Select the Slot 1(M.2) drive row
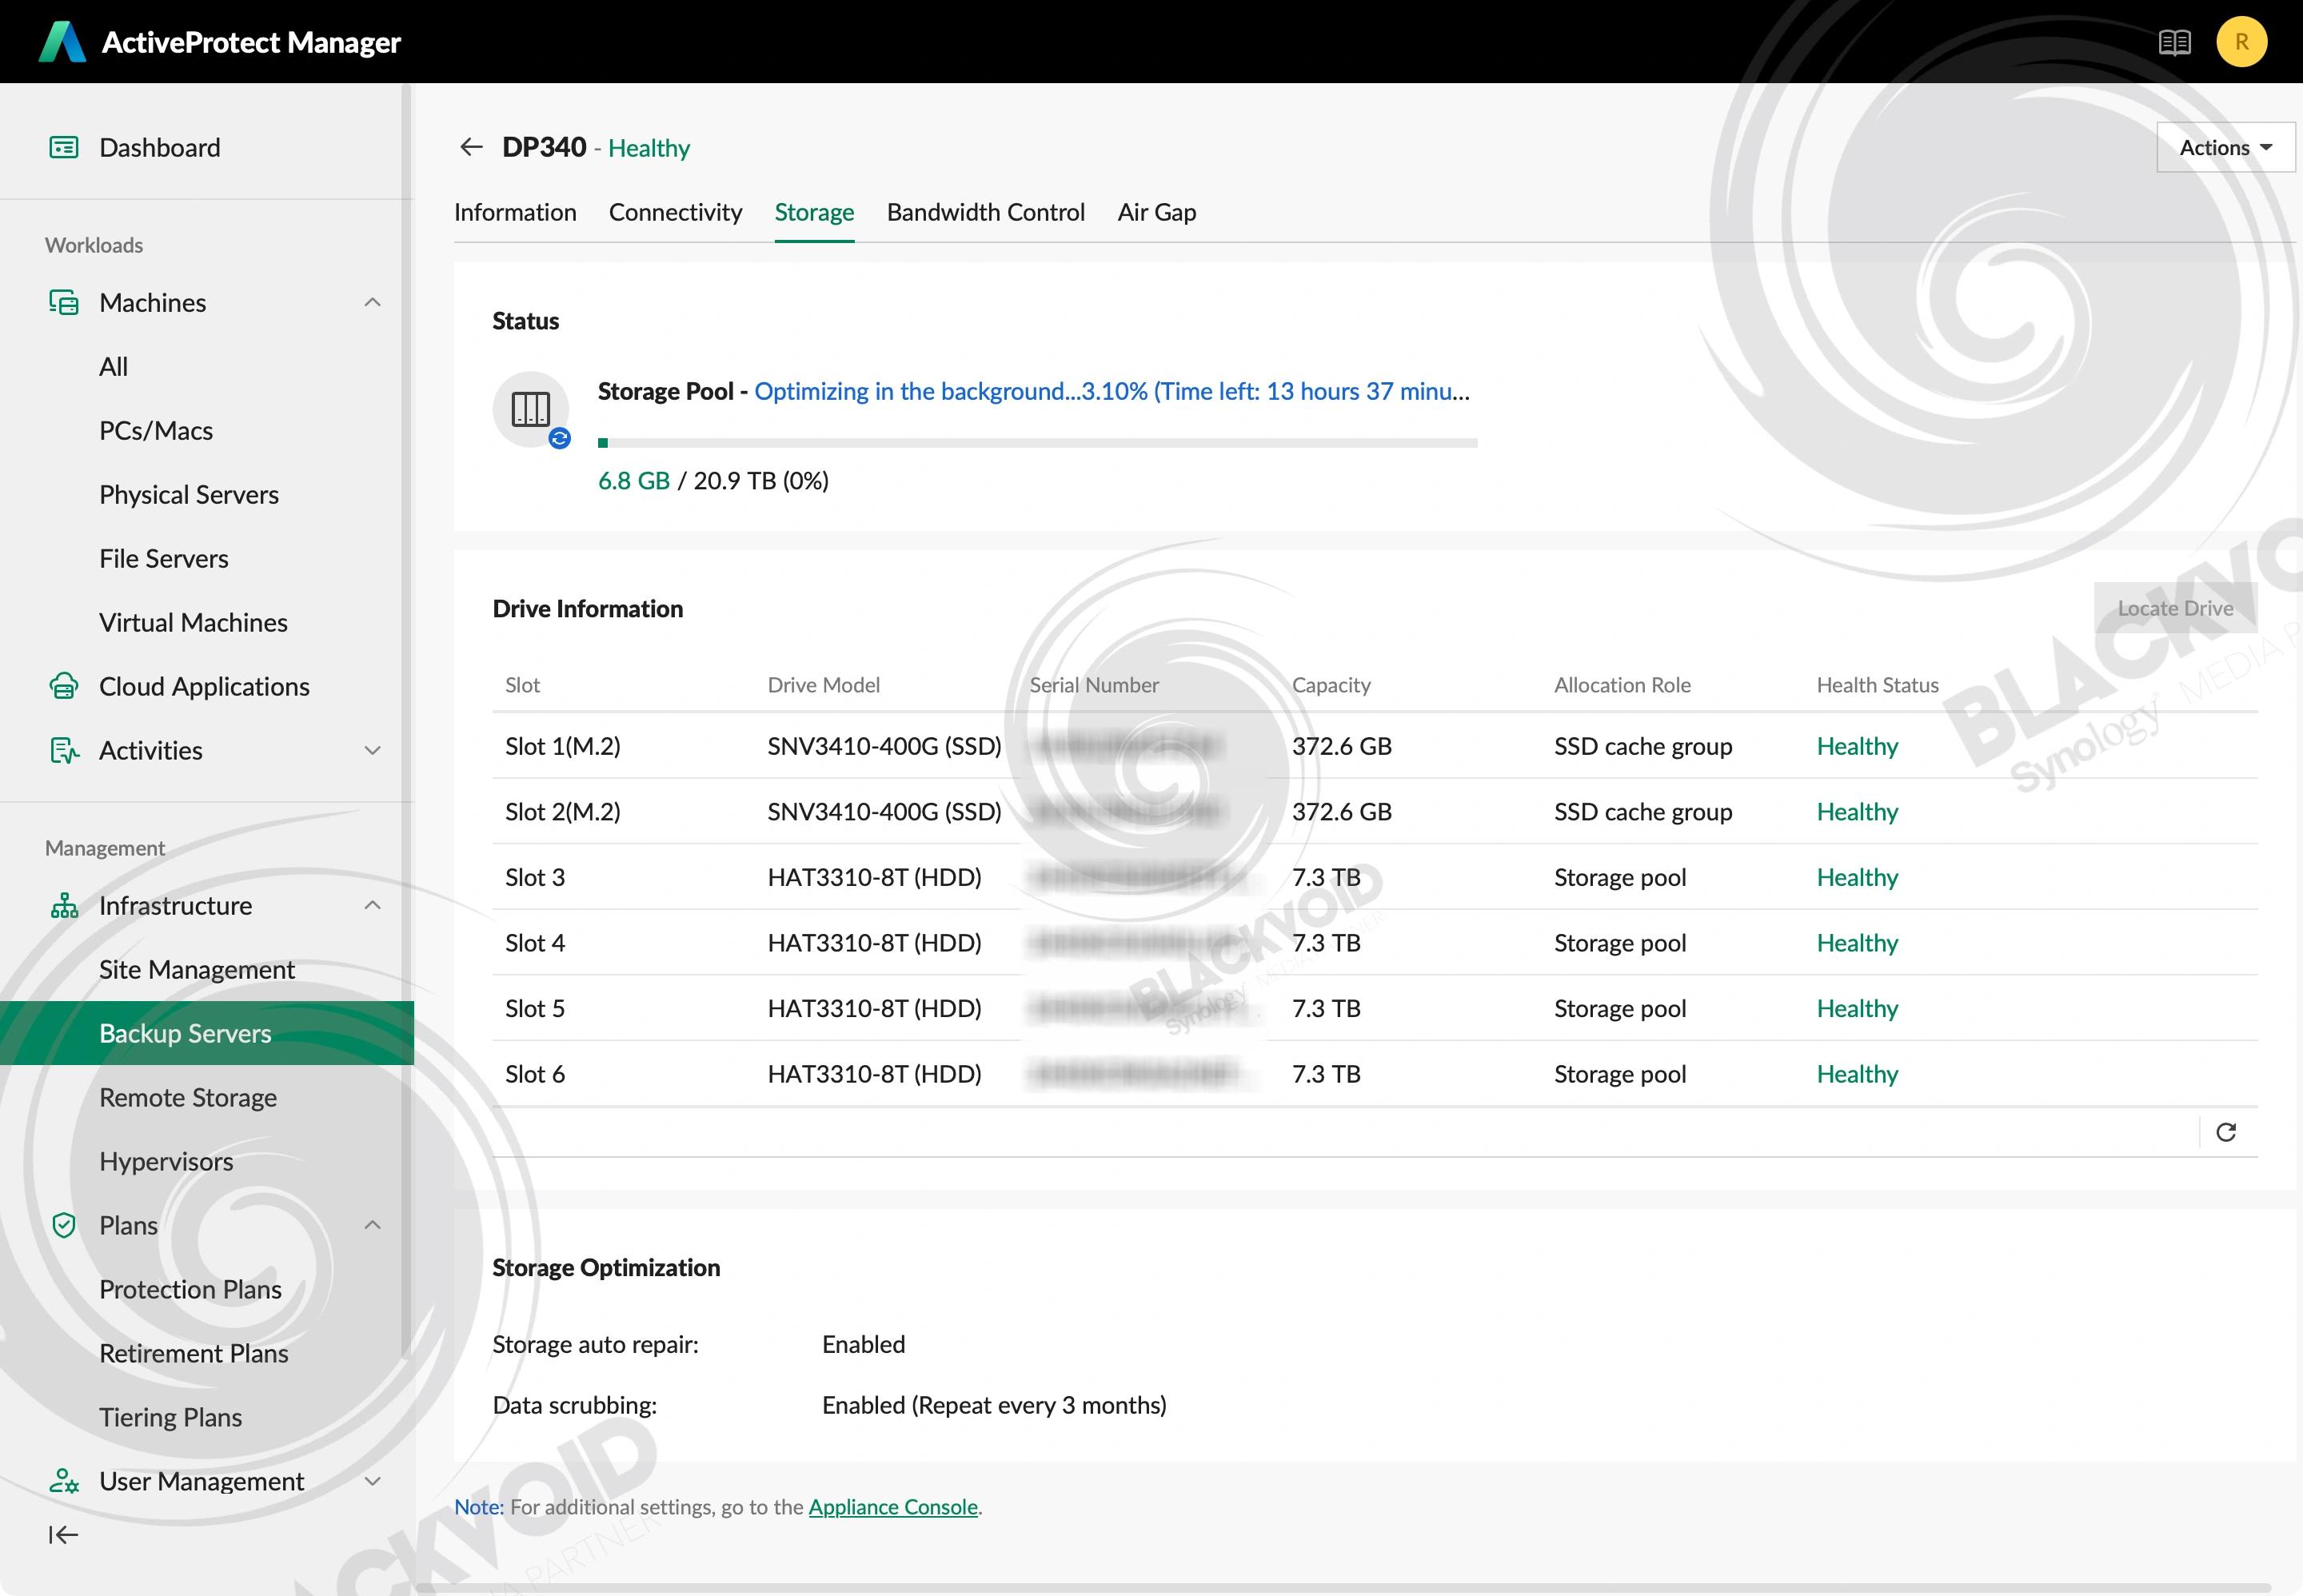This screenshot has height=1596, width=2303. [x=1375, y=747]
